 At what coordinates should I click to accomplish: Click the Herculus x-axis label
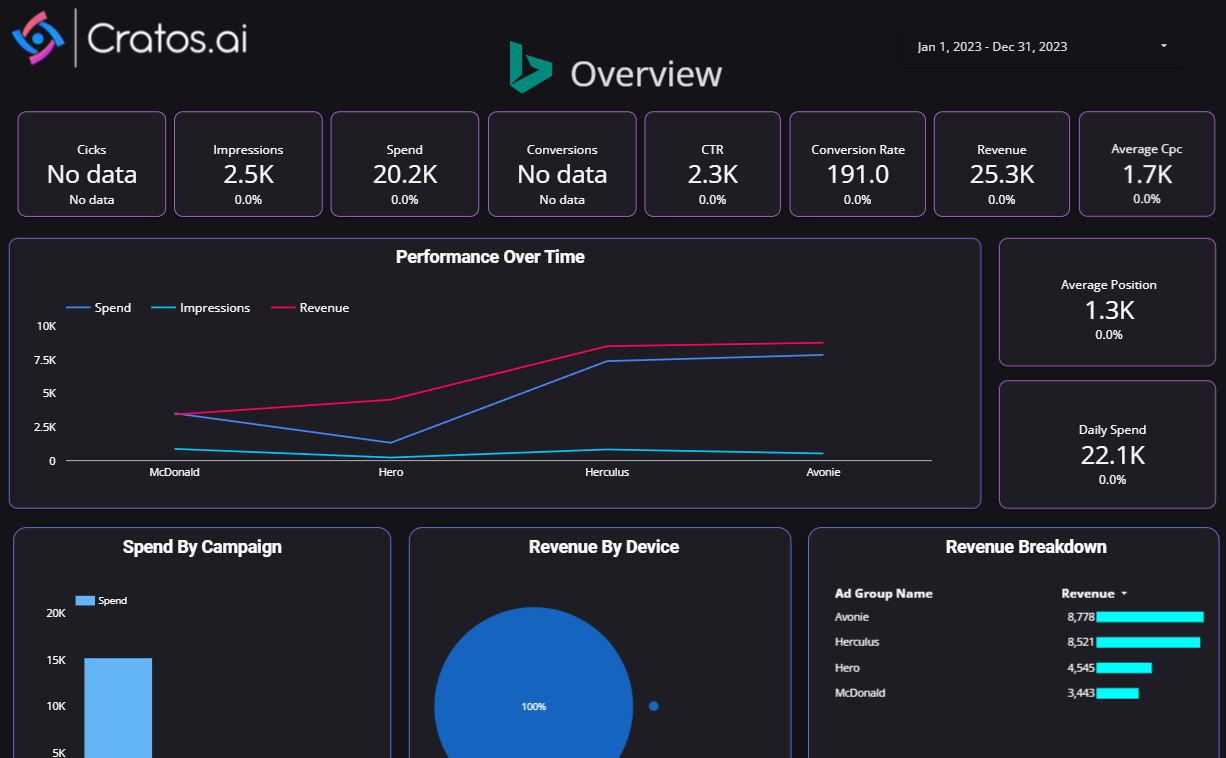tap(607, 472)
